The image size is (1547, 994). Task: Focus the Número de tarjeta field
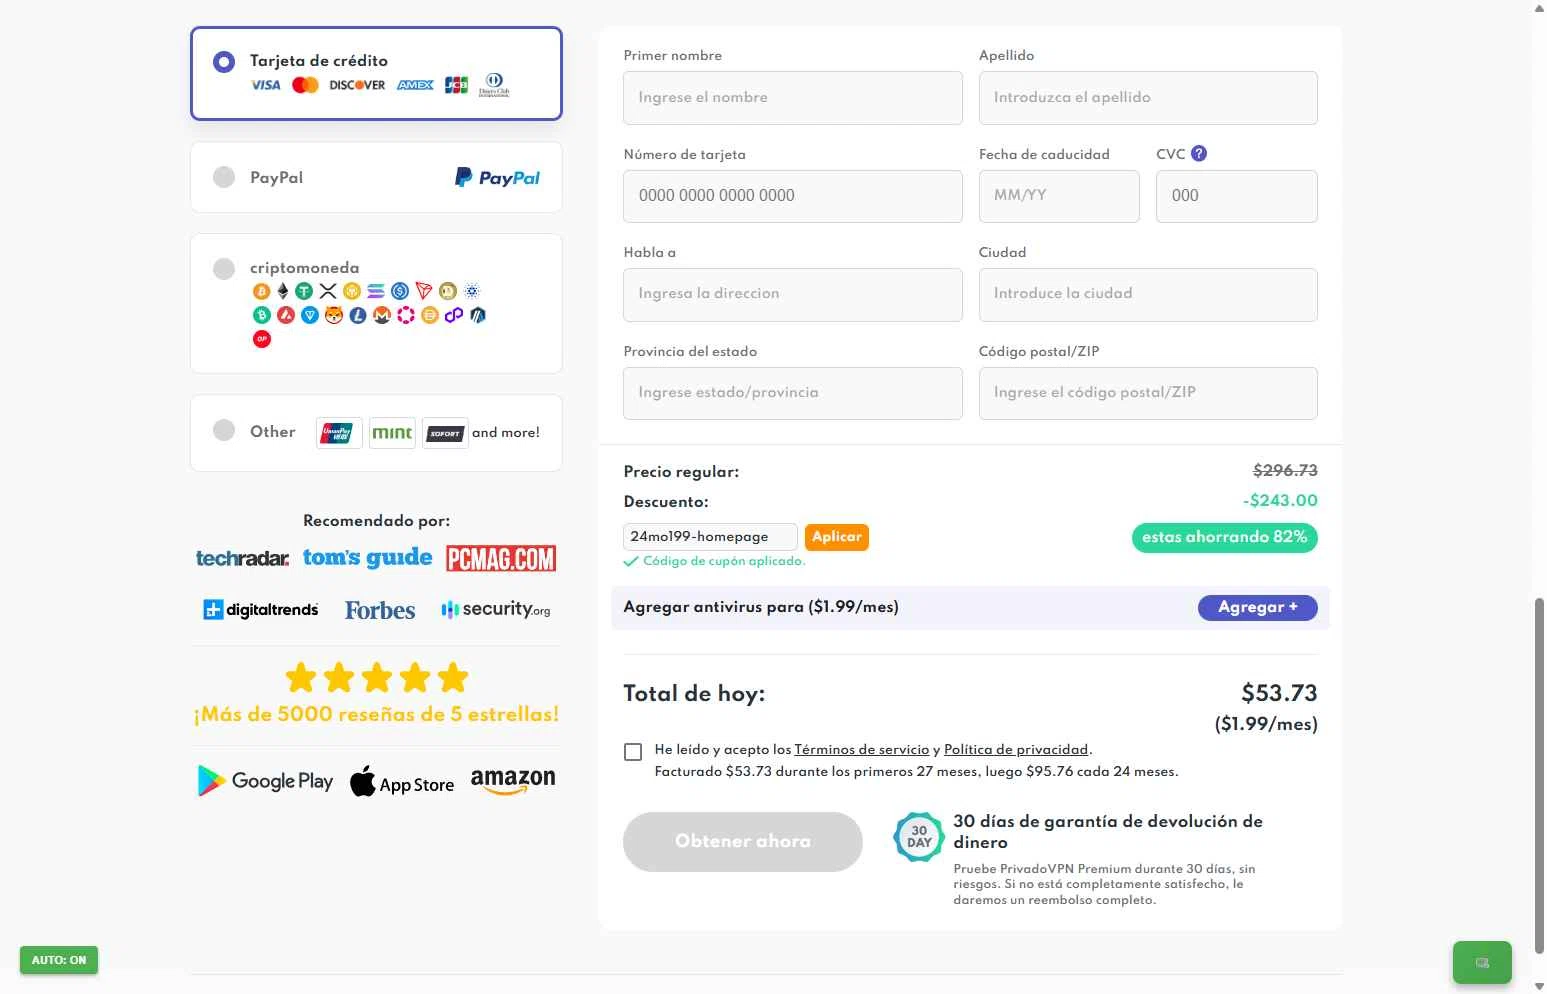pyautogui.click(x=793, y=196)
